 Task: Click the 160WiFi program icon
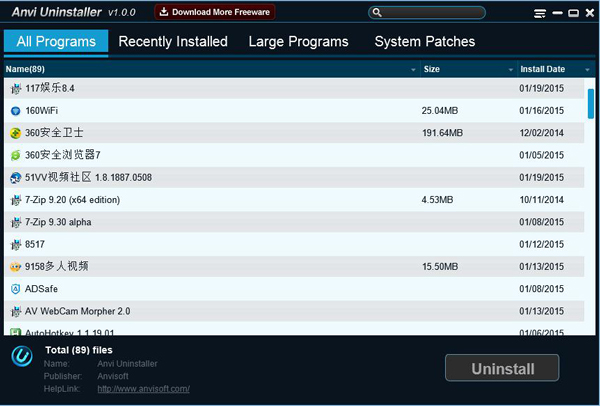[x=15, y=111]
